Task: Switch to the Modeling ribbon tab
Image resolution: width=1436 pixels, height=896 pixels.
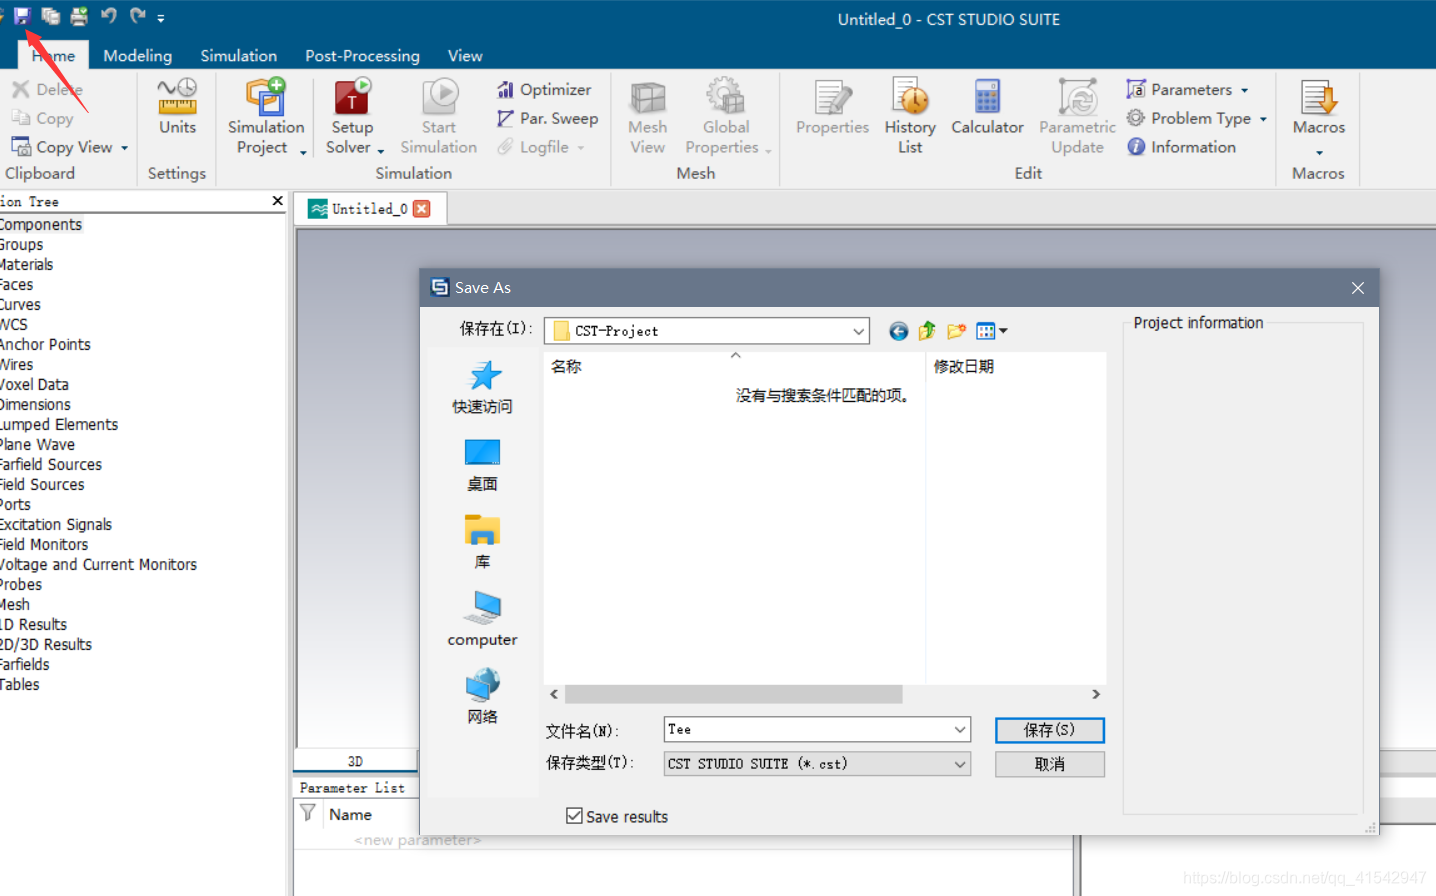Action: pyautogui.click(x=137, y=56)
